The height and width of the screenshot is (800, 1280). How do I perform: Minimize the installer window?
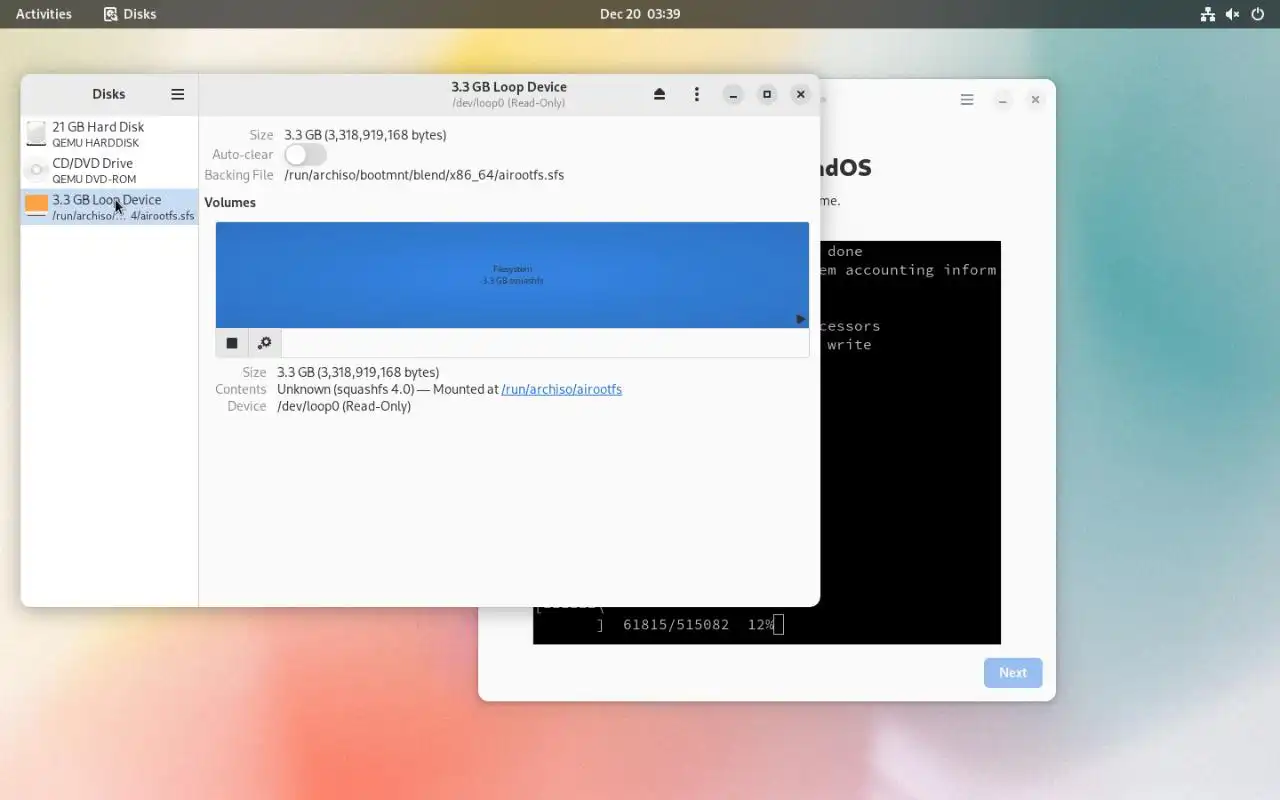[1002, 100]
